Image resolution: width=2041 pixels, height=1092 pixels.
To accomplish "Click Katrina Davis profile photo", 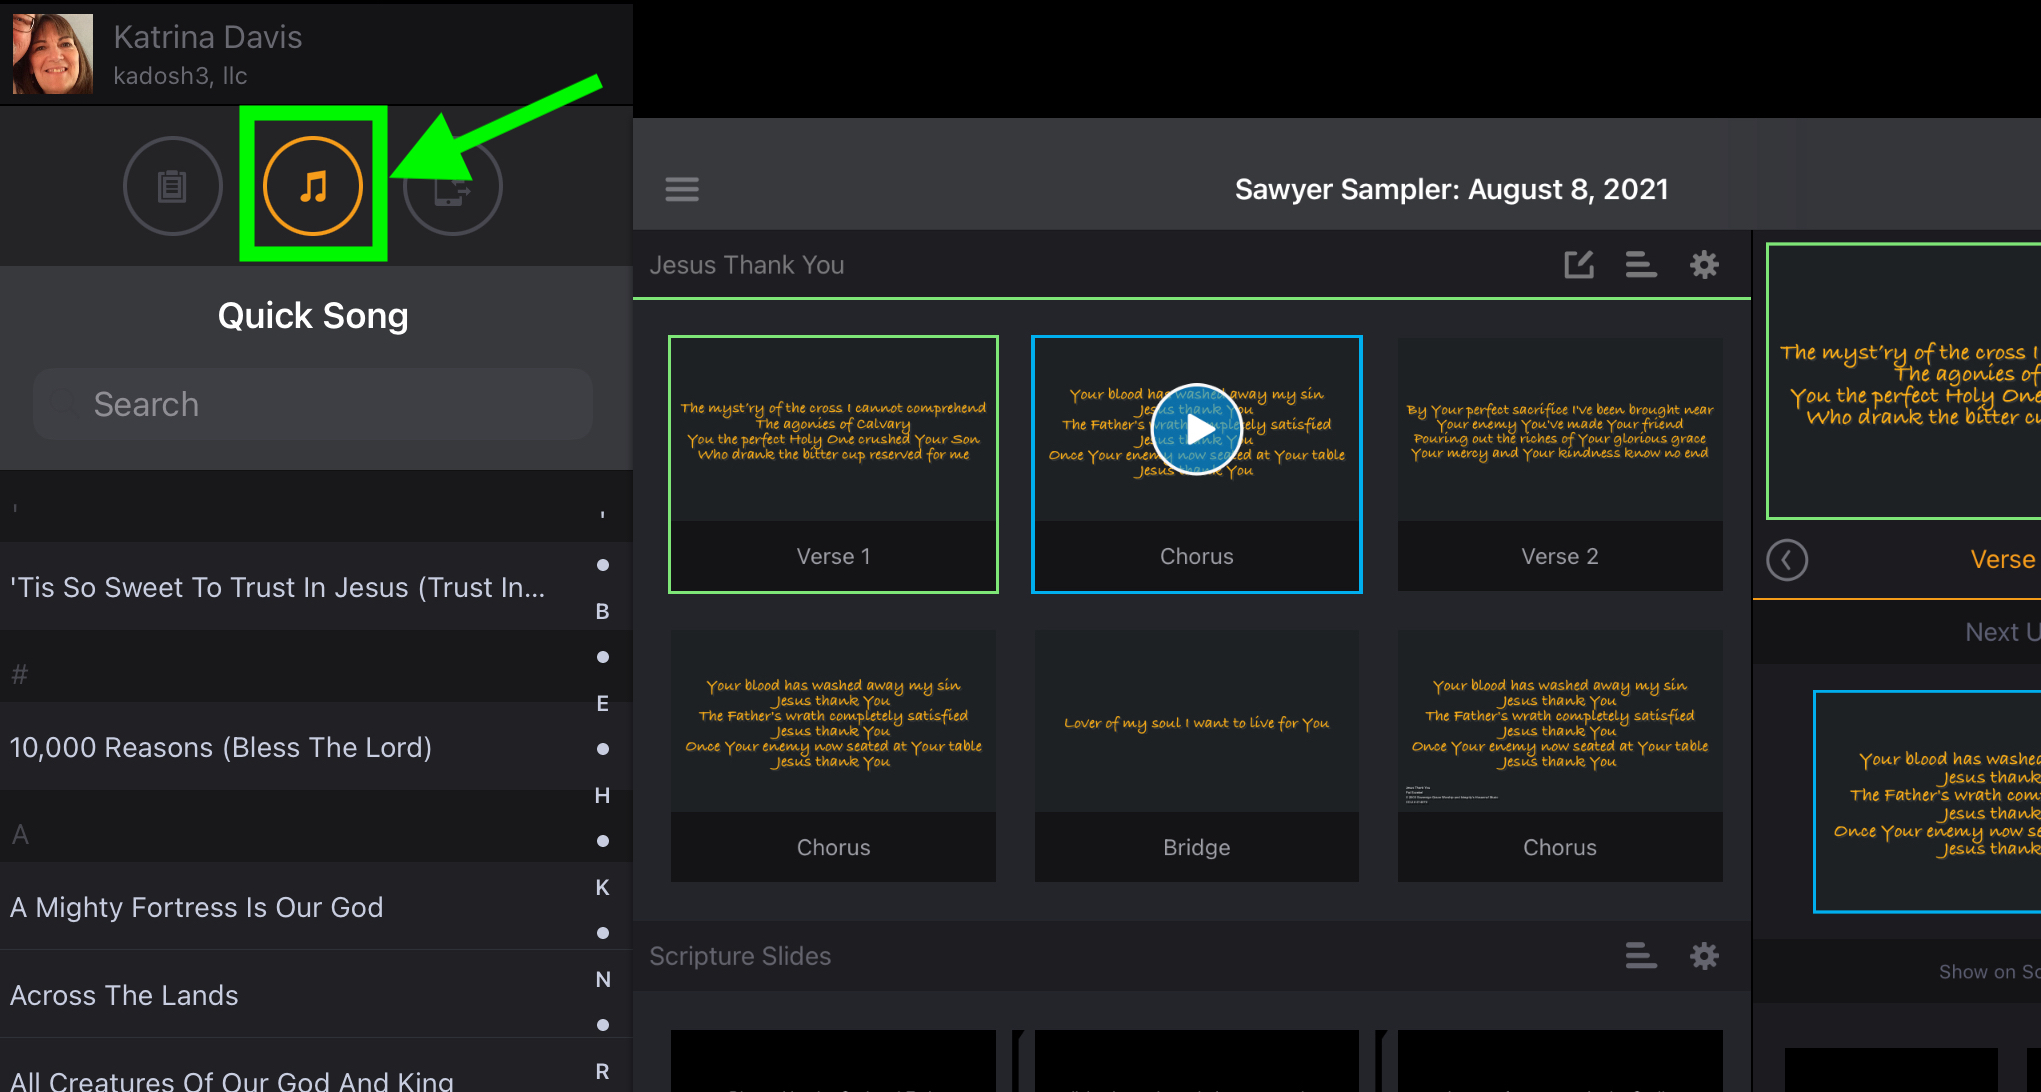I will click(53, 54).
